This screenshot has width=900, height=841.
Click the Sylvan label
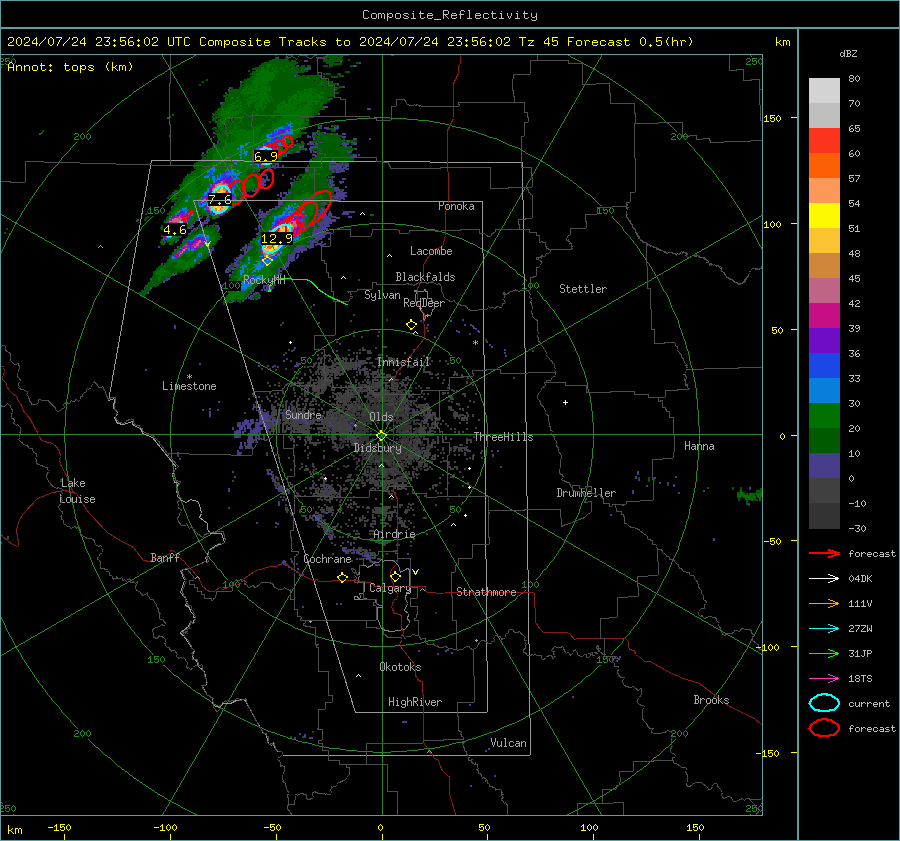(382, 295)
